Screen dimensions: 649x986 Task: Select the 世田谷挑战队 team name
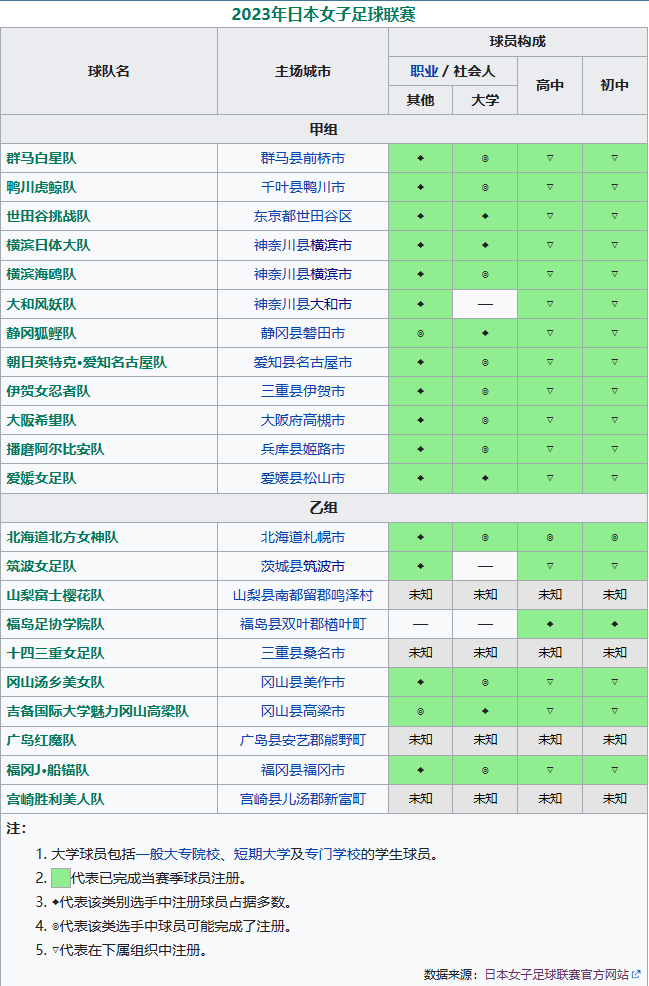pos(48,216)
